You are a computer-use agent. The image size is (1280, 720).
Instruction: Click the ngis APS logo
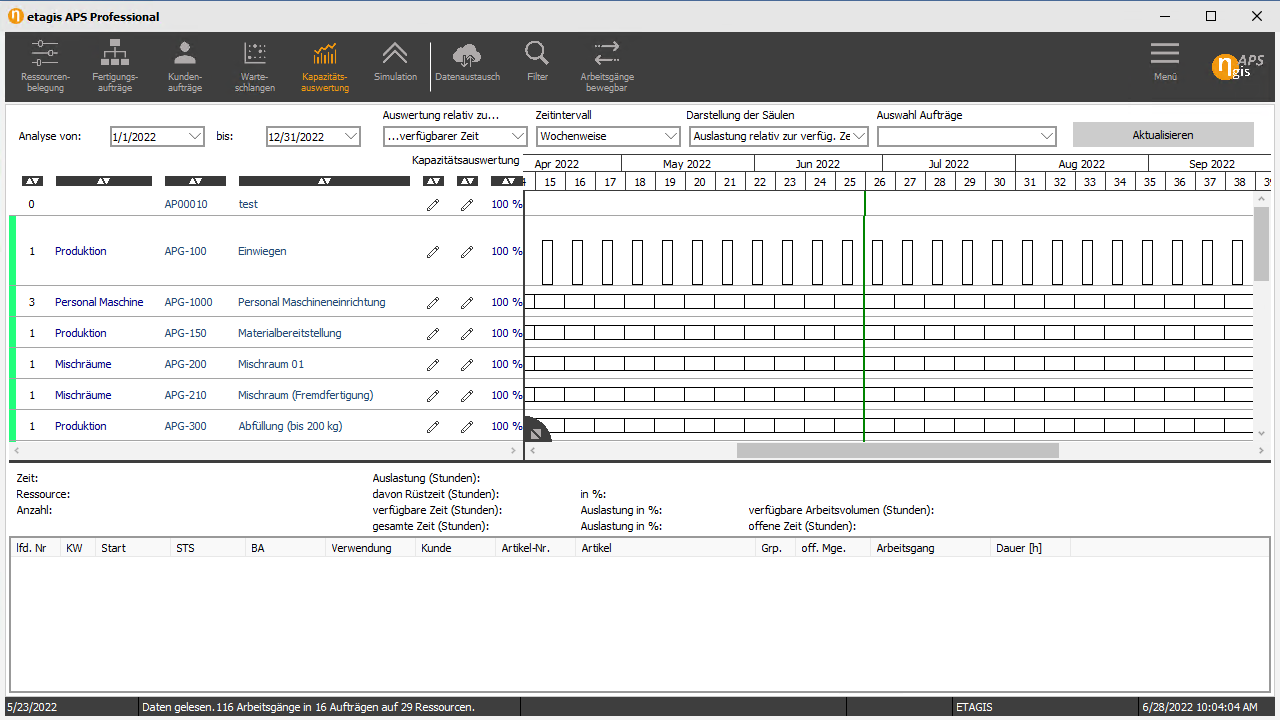pyautogui.click(x=1237, y=66)
